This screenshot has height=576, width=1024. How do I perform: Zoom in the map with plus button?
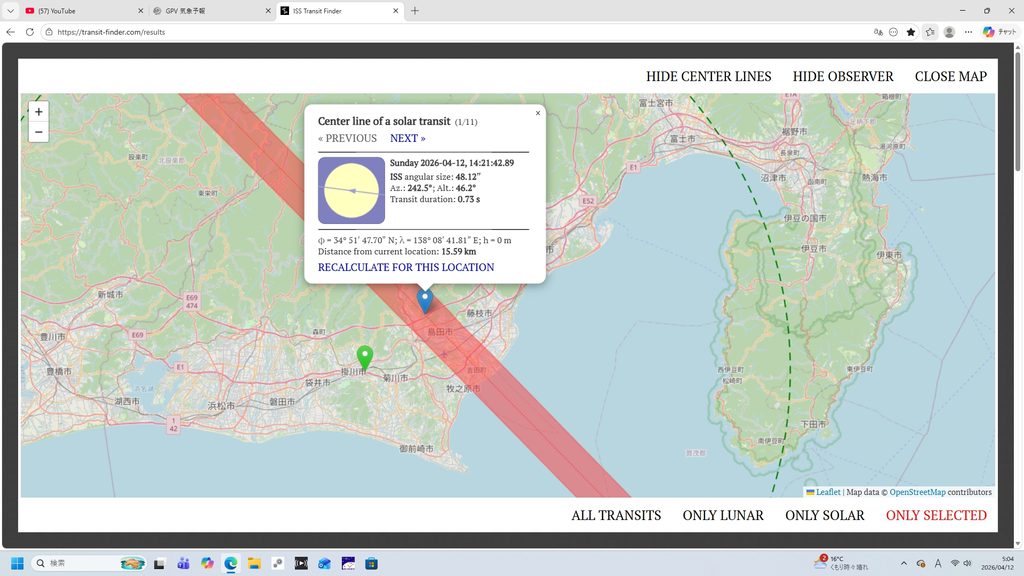tap(39, 112)
